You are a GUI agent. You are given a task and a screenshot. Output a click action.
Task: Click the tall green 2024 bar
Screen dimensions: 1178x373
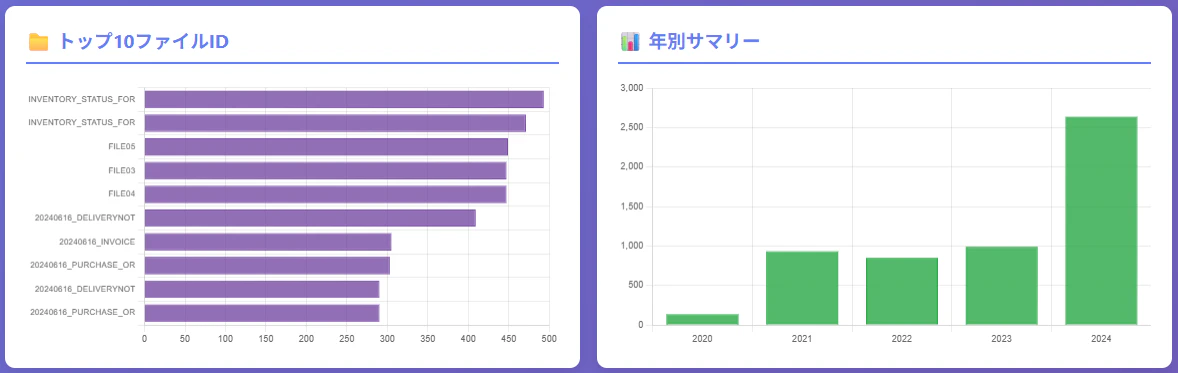[x=1101, y=221]
